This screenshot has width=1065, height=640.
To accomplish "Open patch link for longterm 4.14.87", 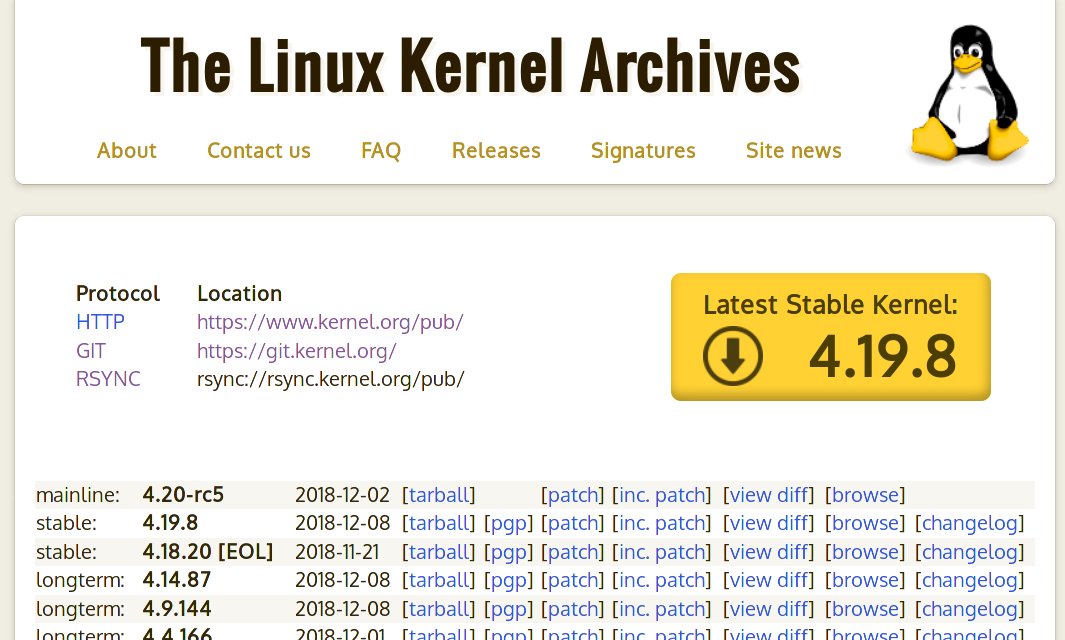I will tap(573, 581).
